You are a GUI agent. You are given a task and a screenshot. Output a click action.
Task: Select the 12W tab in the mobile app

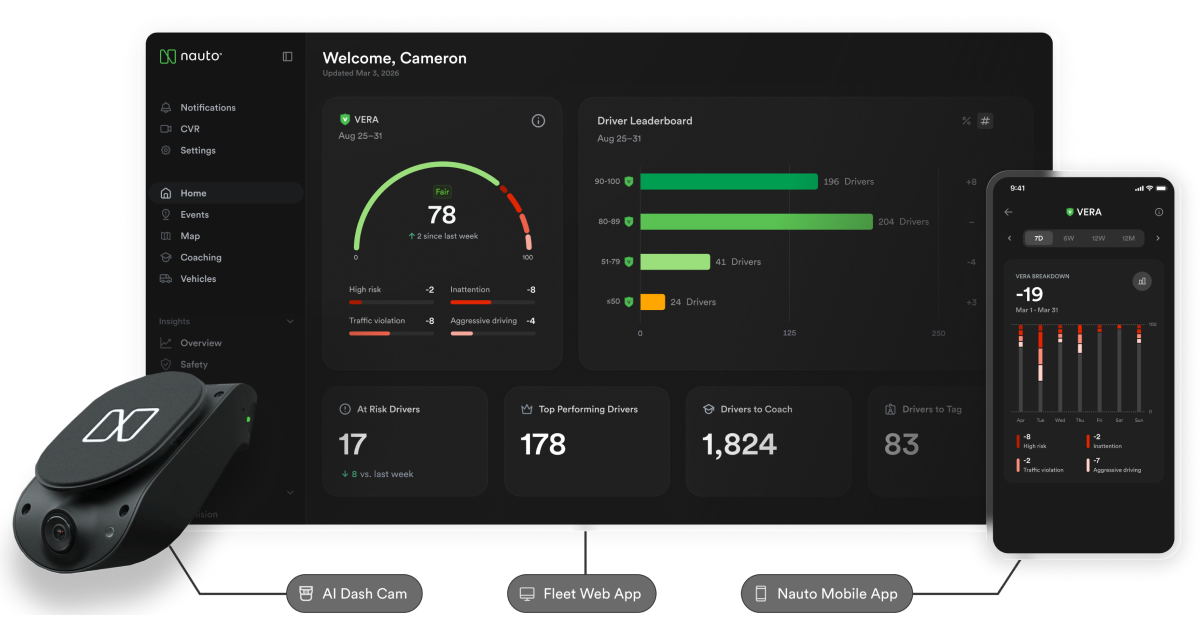tap(1099, 238)
